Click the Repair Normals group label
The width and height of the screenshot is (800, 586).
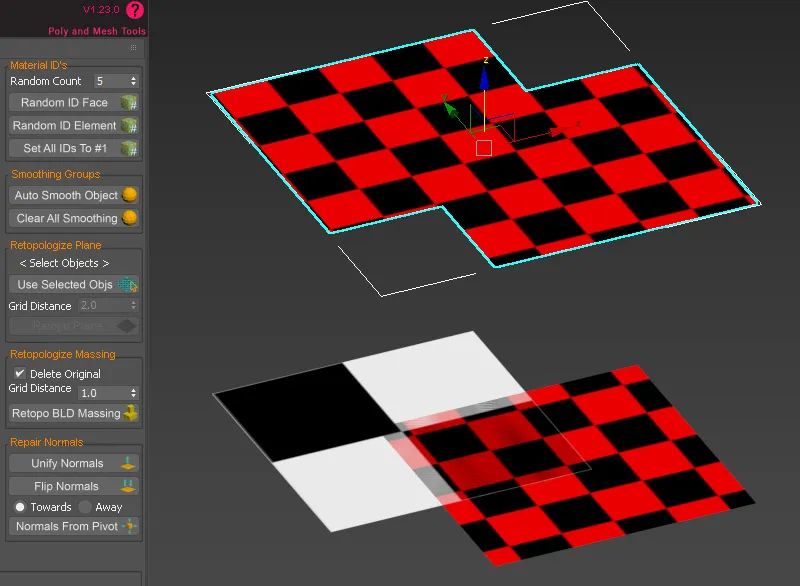(x=46, y=442)
